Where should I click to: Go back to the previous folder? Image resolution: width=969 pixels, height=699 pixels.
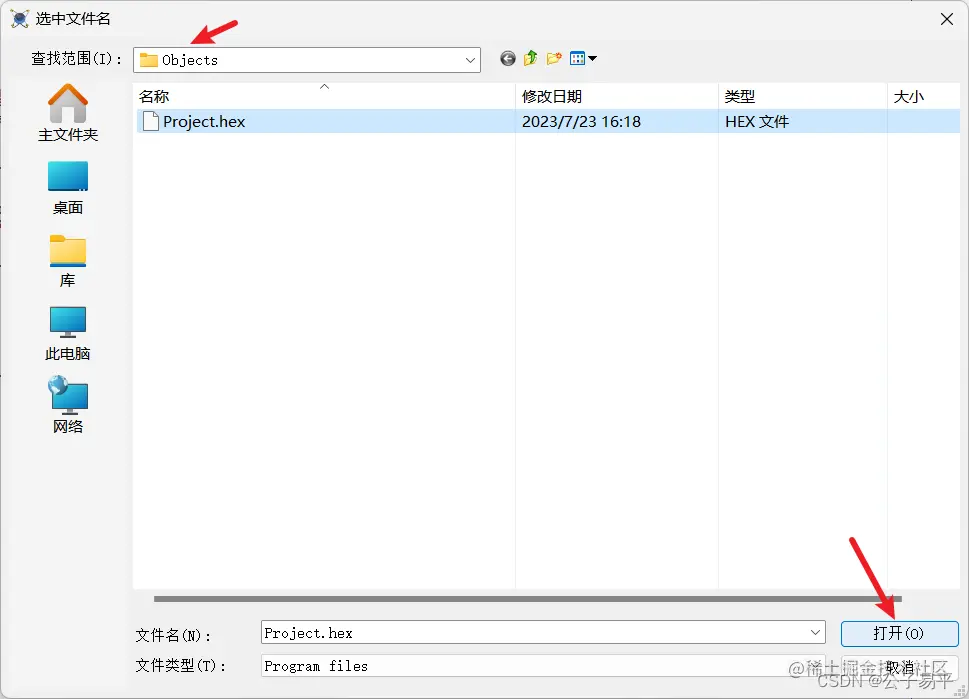pyautogui.click(x=507, y=59)
